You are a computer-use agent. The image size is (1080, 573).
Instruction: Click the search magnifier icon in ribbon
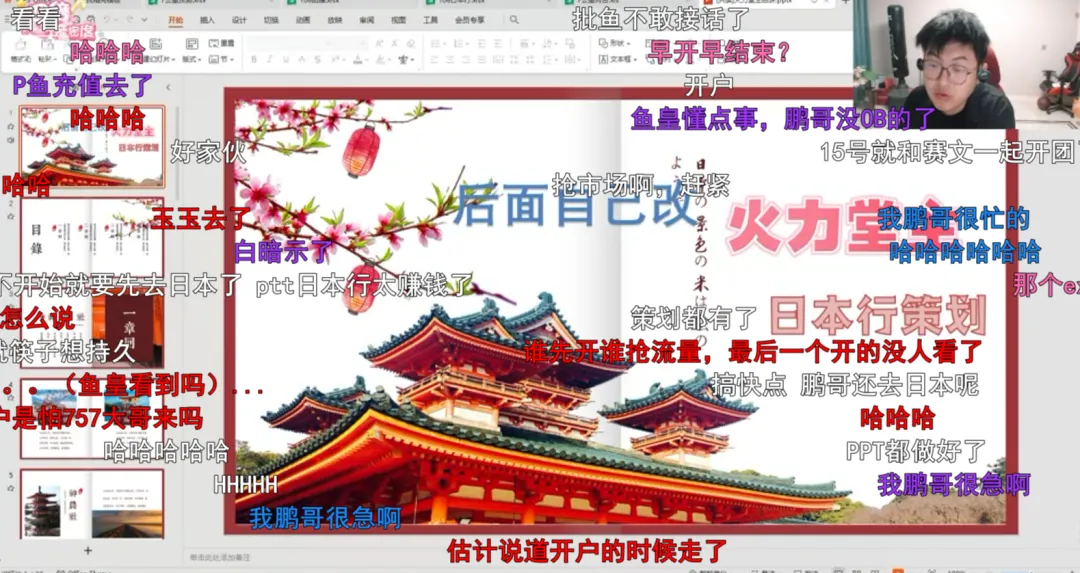(515, 21)
